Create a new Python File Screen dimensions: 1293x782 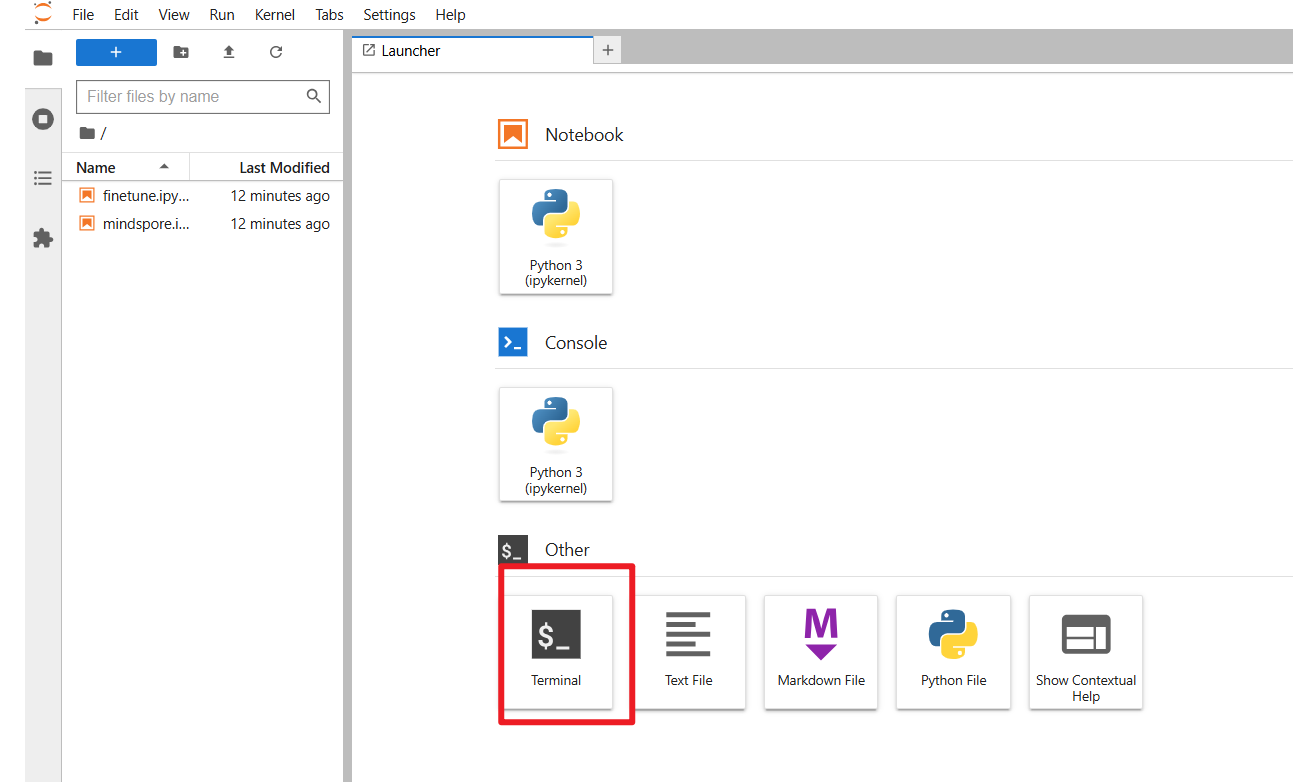954,652
